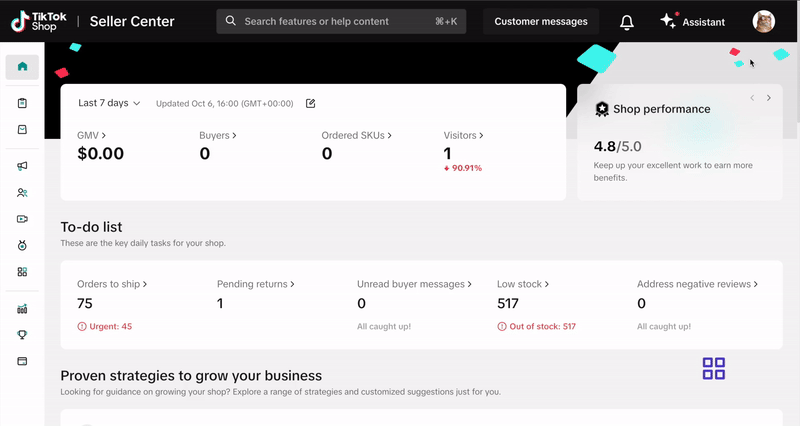Go to next Shop performance card
This screenshot has width=800, height=426.
tap(768, 98)
